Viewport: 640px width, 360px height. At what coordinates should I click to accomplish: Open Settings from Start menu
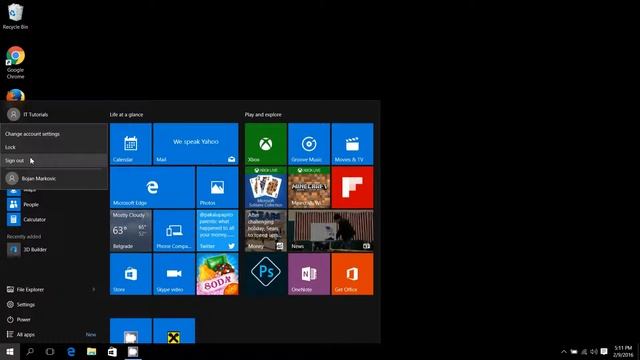[x=21, y=304]
